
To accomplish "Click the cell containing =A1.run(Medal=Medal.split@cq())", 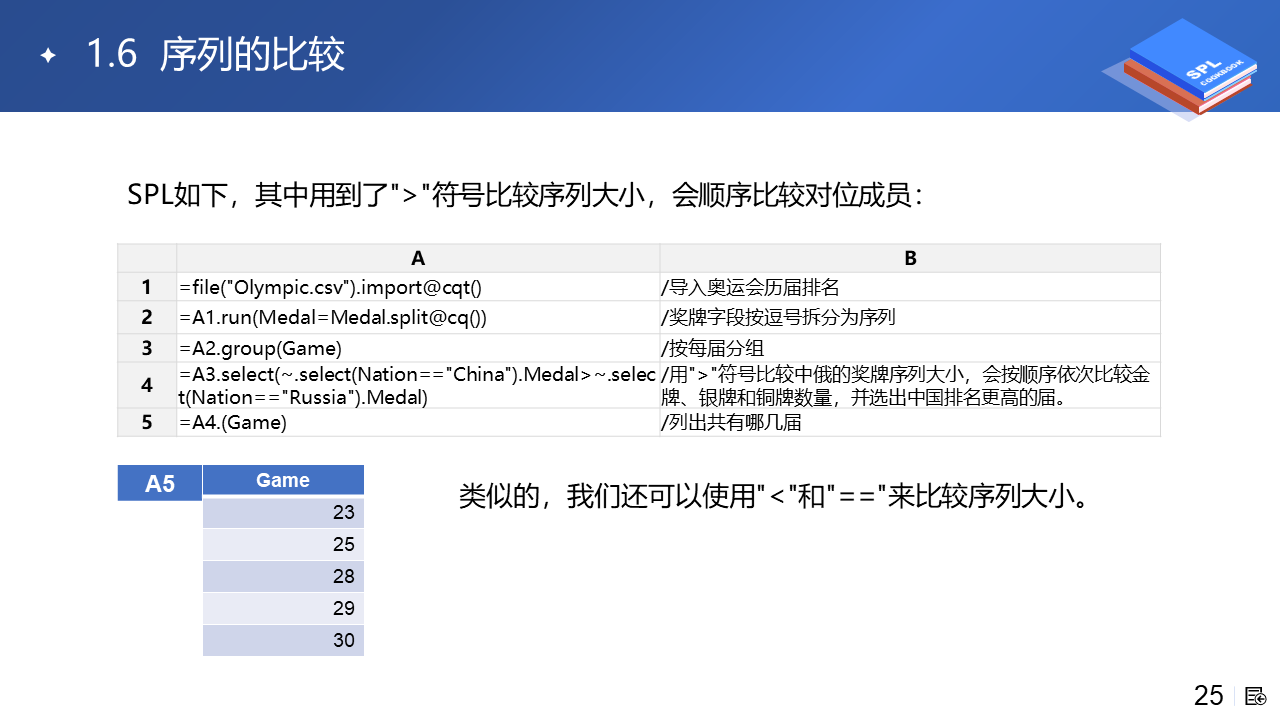I will tap(418, 318).
